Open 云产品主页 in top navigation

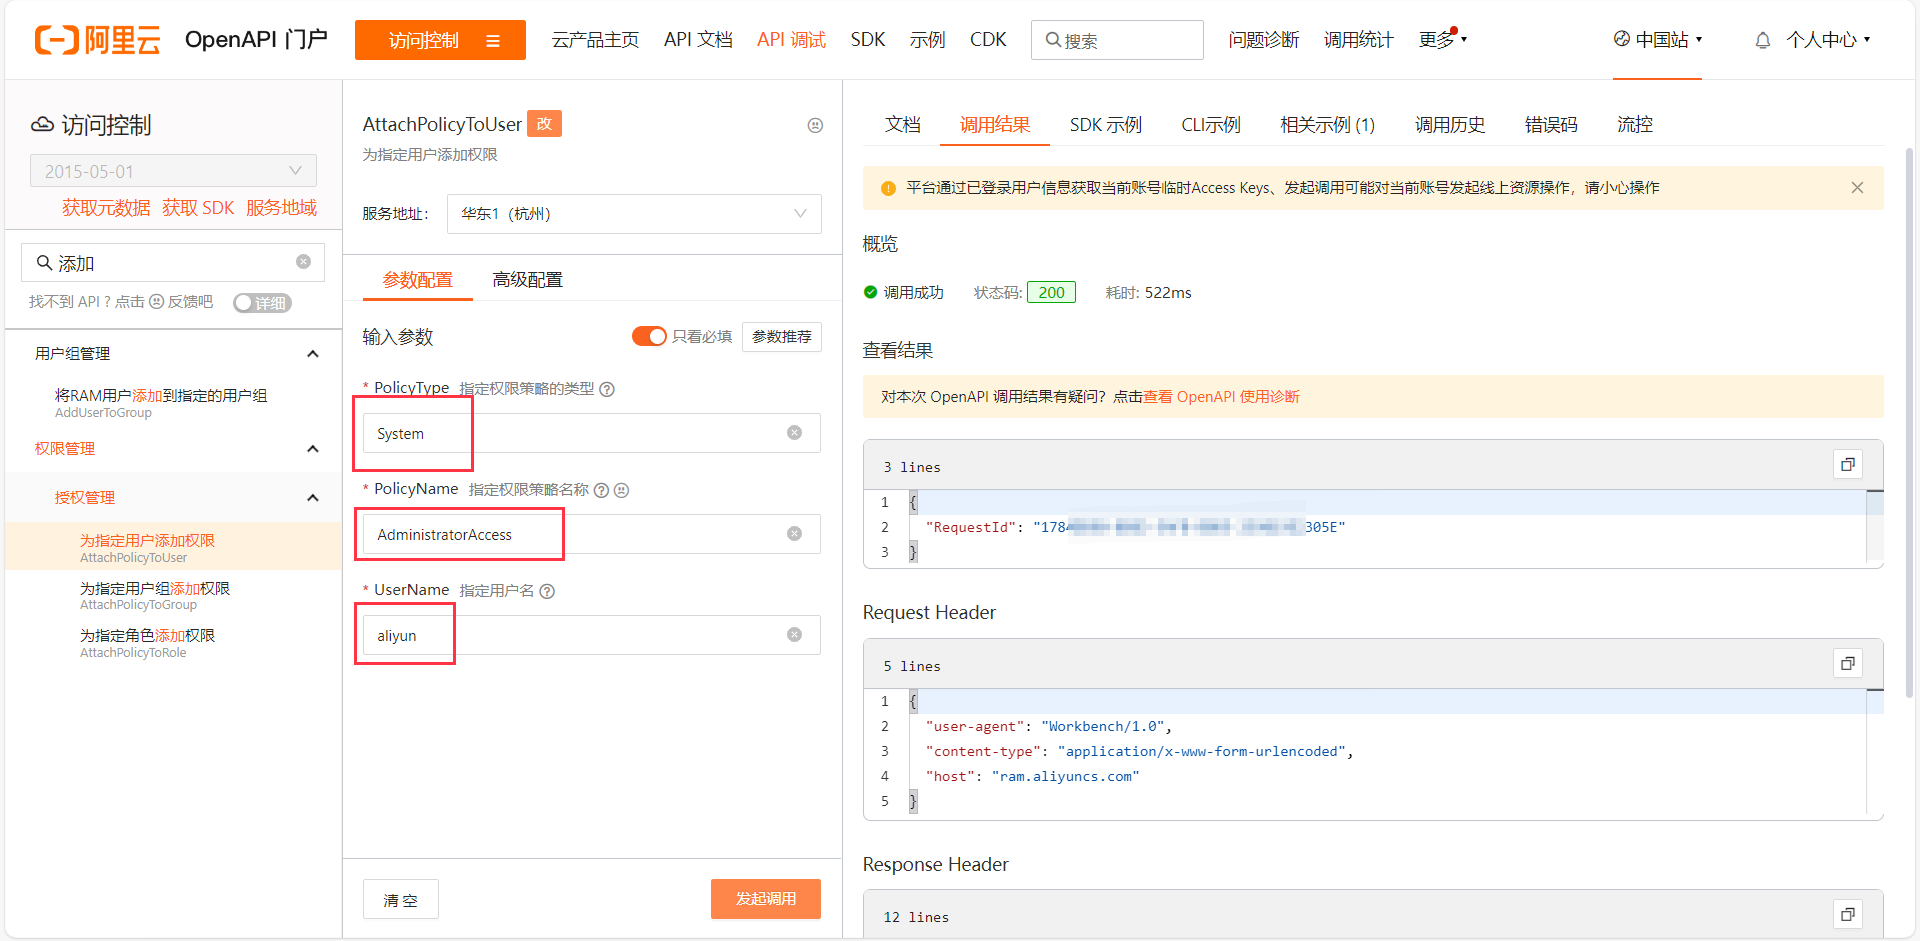595,40
